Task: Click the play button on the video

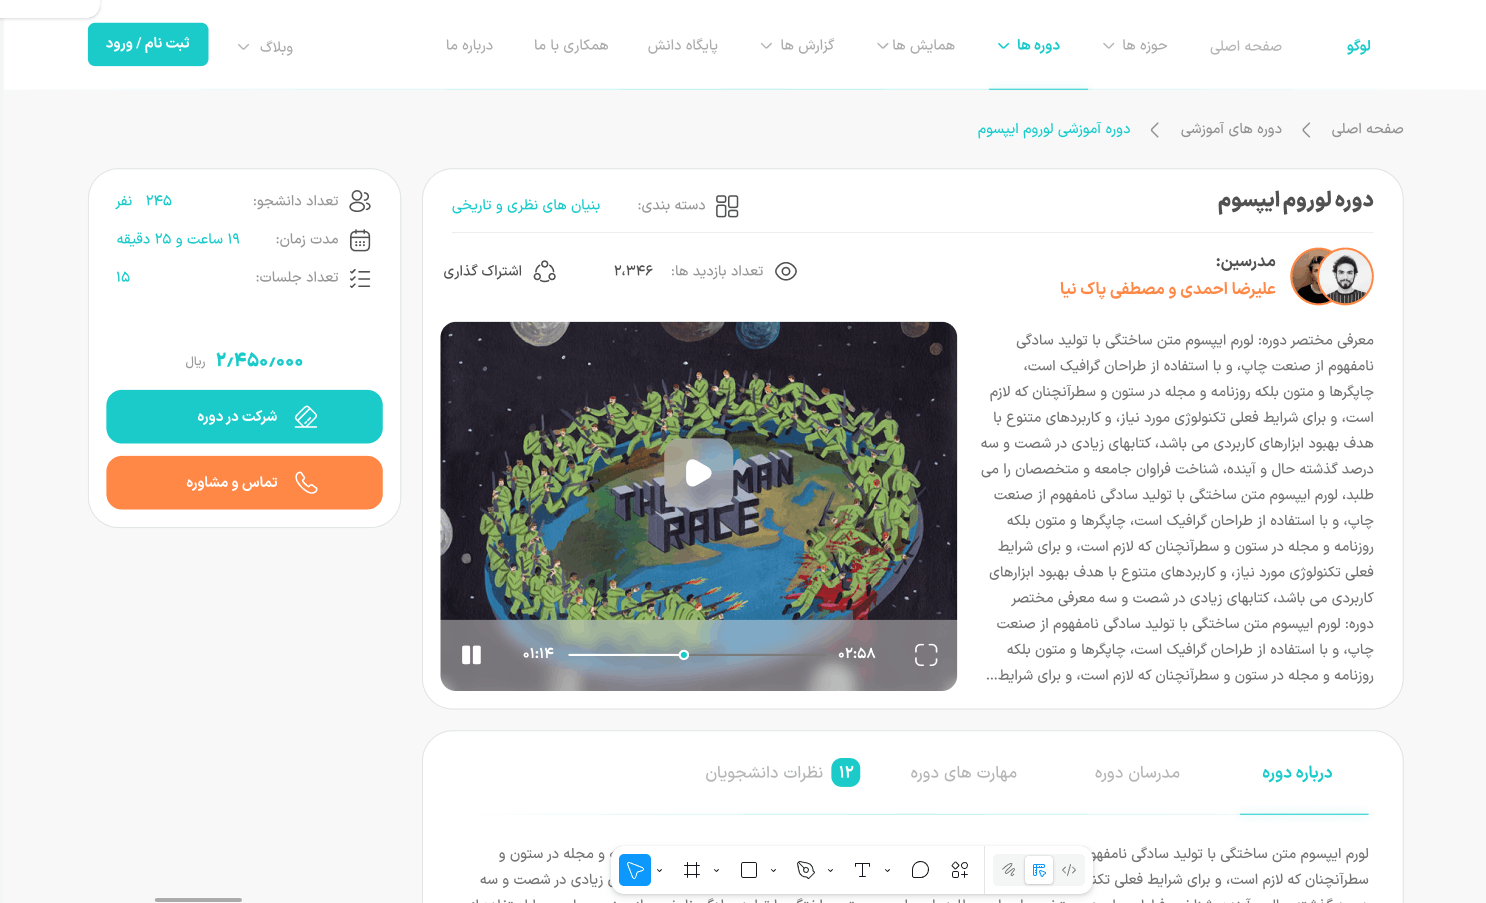Action: click(x=699, y=473)
